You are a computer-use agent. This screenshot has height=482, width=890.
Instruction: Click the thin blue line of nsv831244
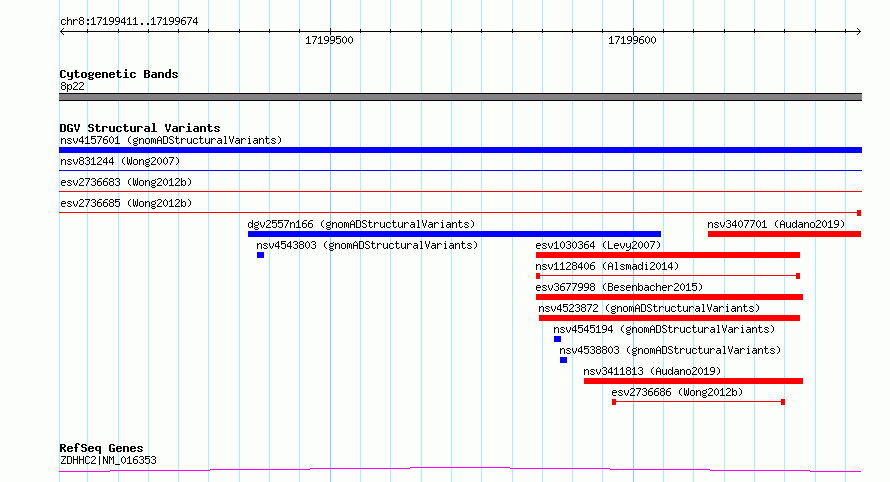460,170
